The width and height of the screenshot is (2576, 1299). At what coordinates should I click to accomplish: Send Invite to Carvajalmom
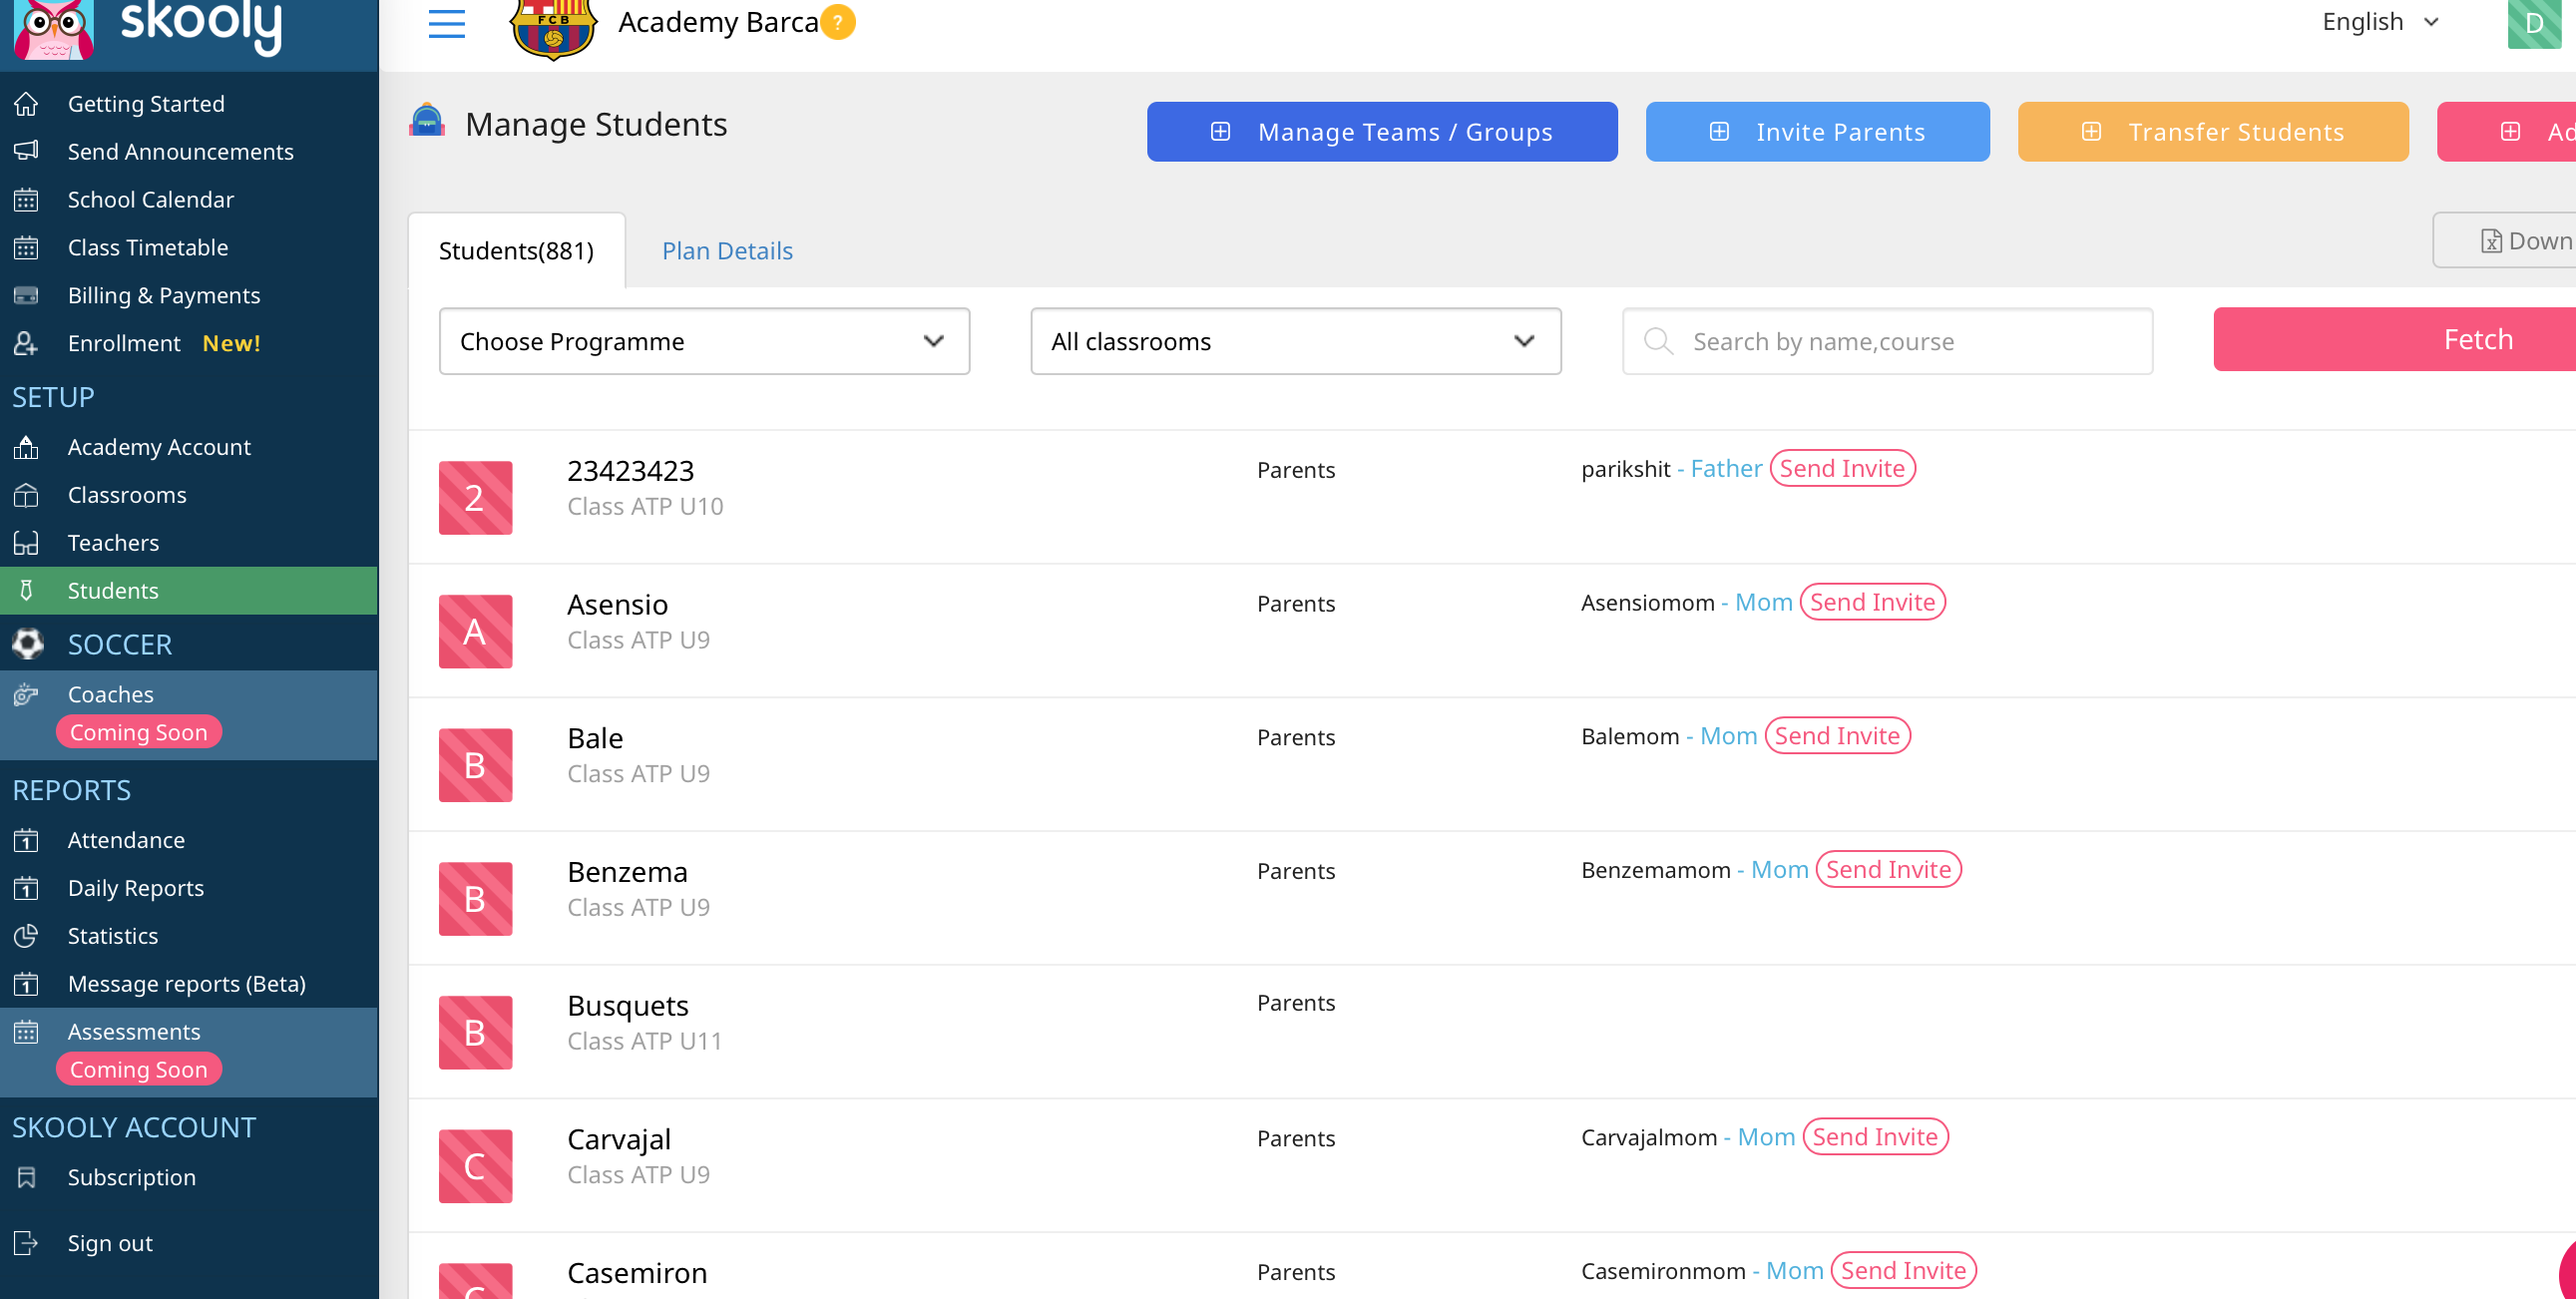coord(1875,1136)
